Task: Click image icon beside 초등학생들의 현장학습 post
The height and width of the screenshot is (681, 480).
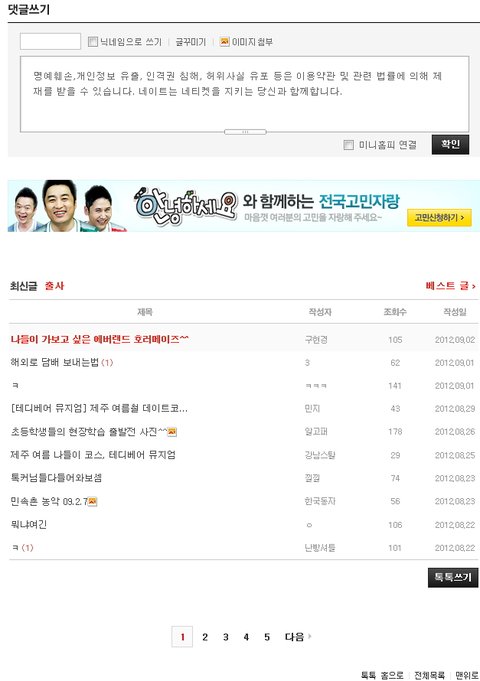Action: [172, 432]
